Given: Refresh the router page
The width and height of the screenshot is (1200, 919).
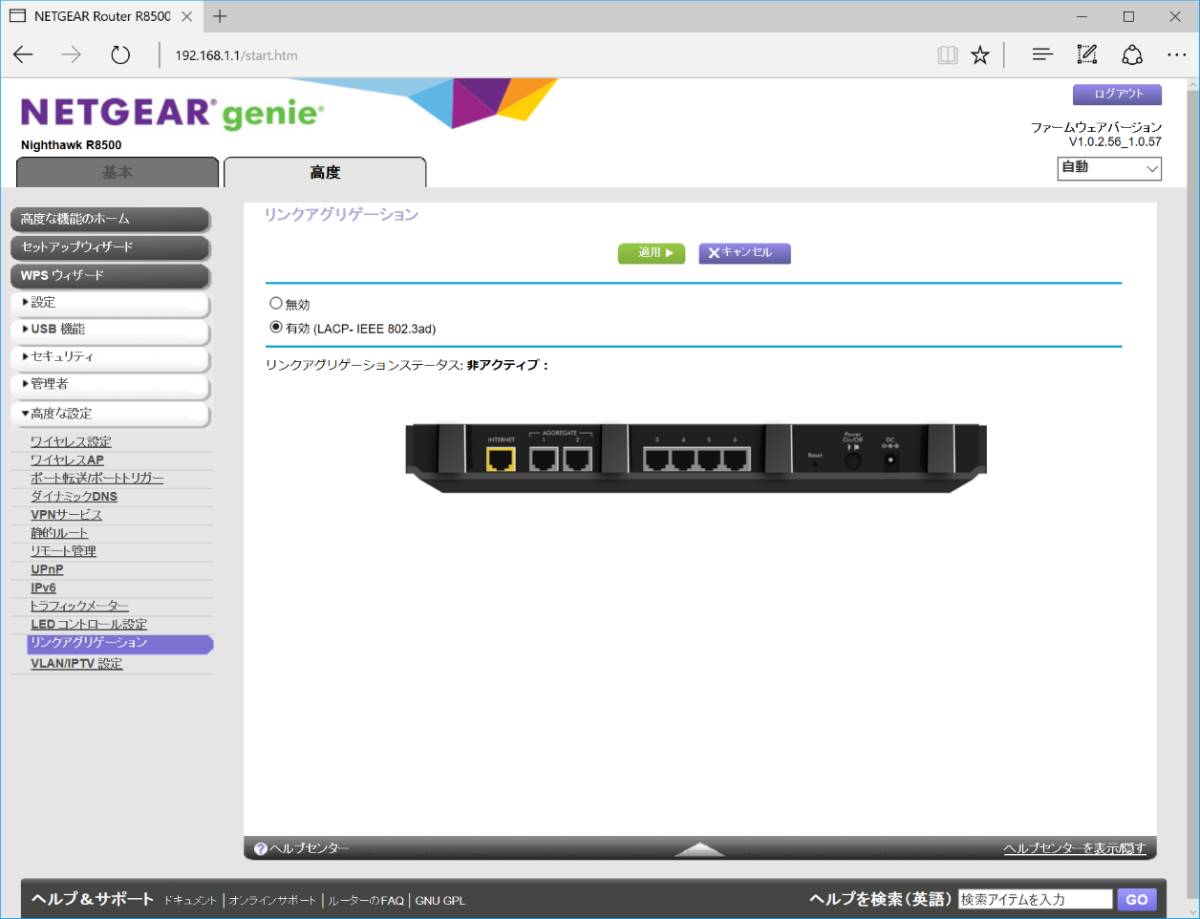Looking at the screenshot, I should tap(120, 55).
